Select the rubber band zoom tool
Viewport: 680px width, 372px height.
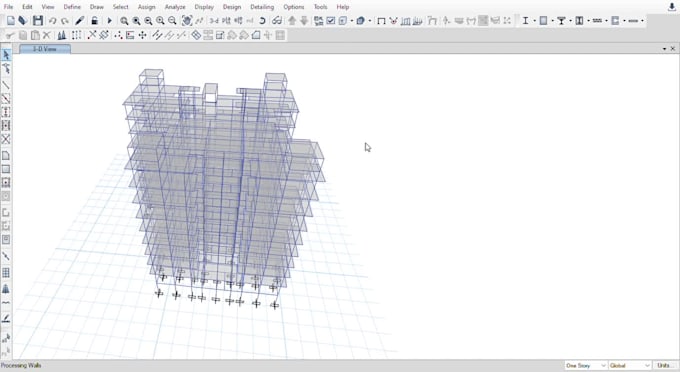[x=124, y=20]
